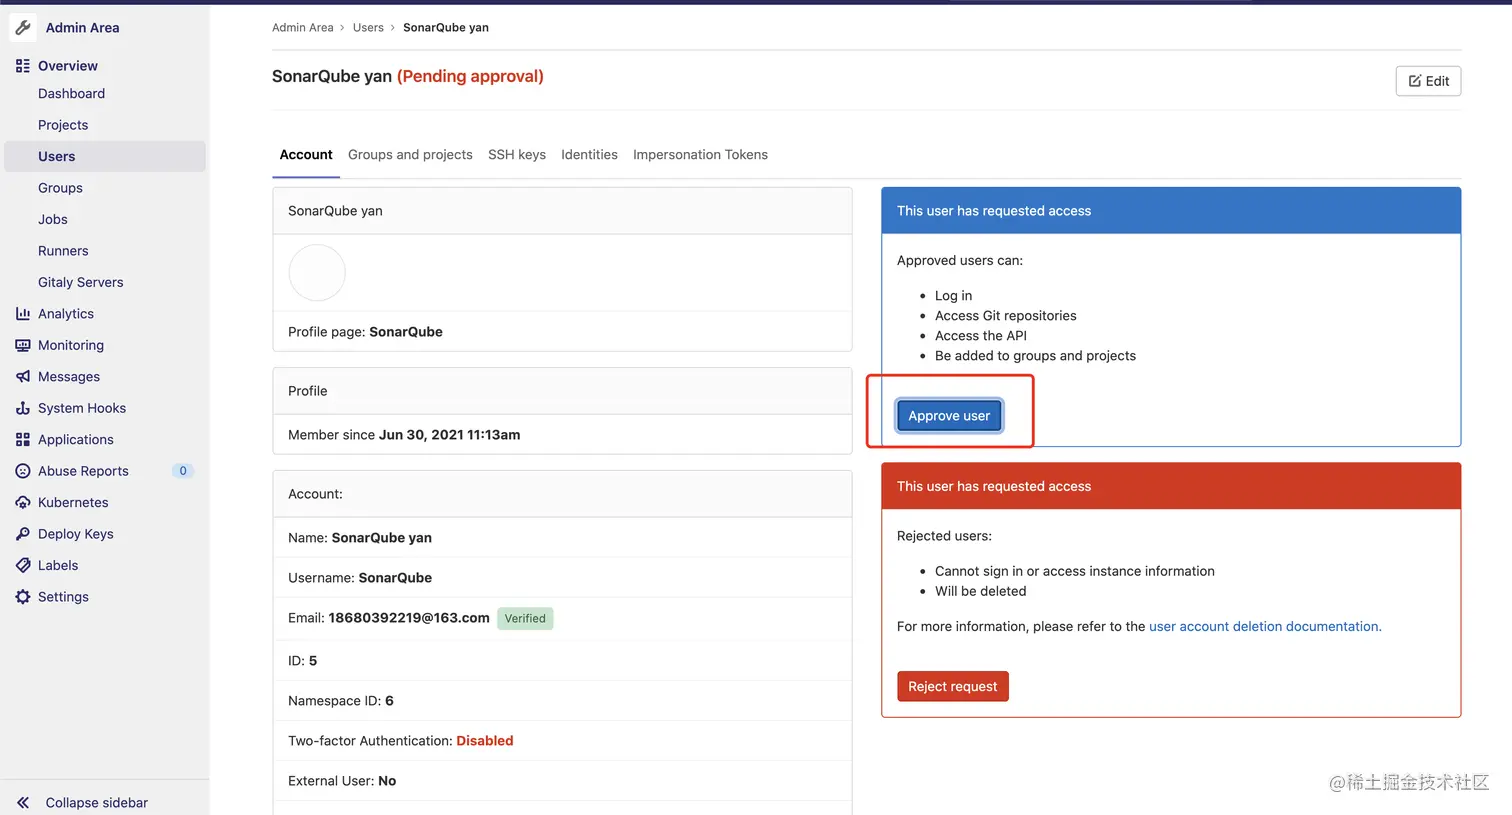
Task: Approve user SonarQube yan
Action: tap(948, 415)
